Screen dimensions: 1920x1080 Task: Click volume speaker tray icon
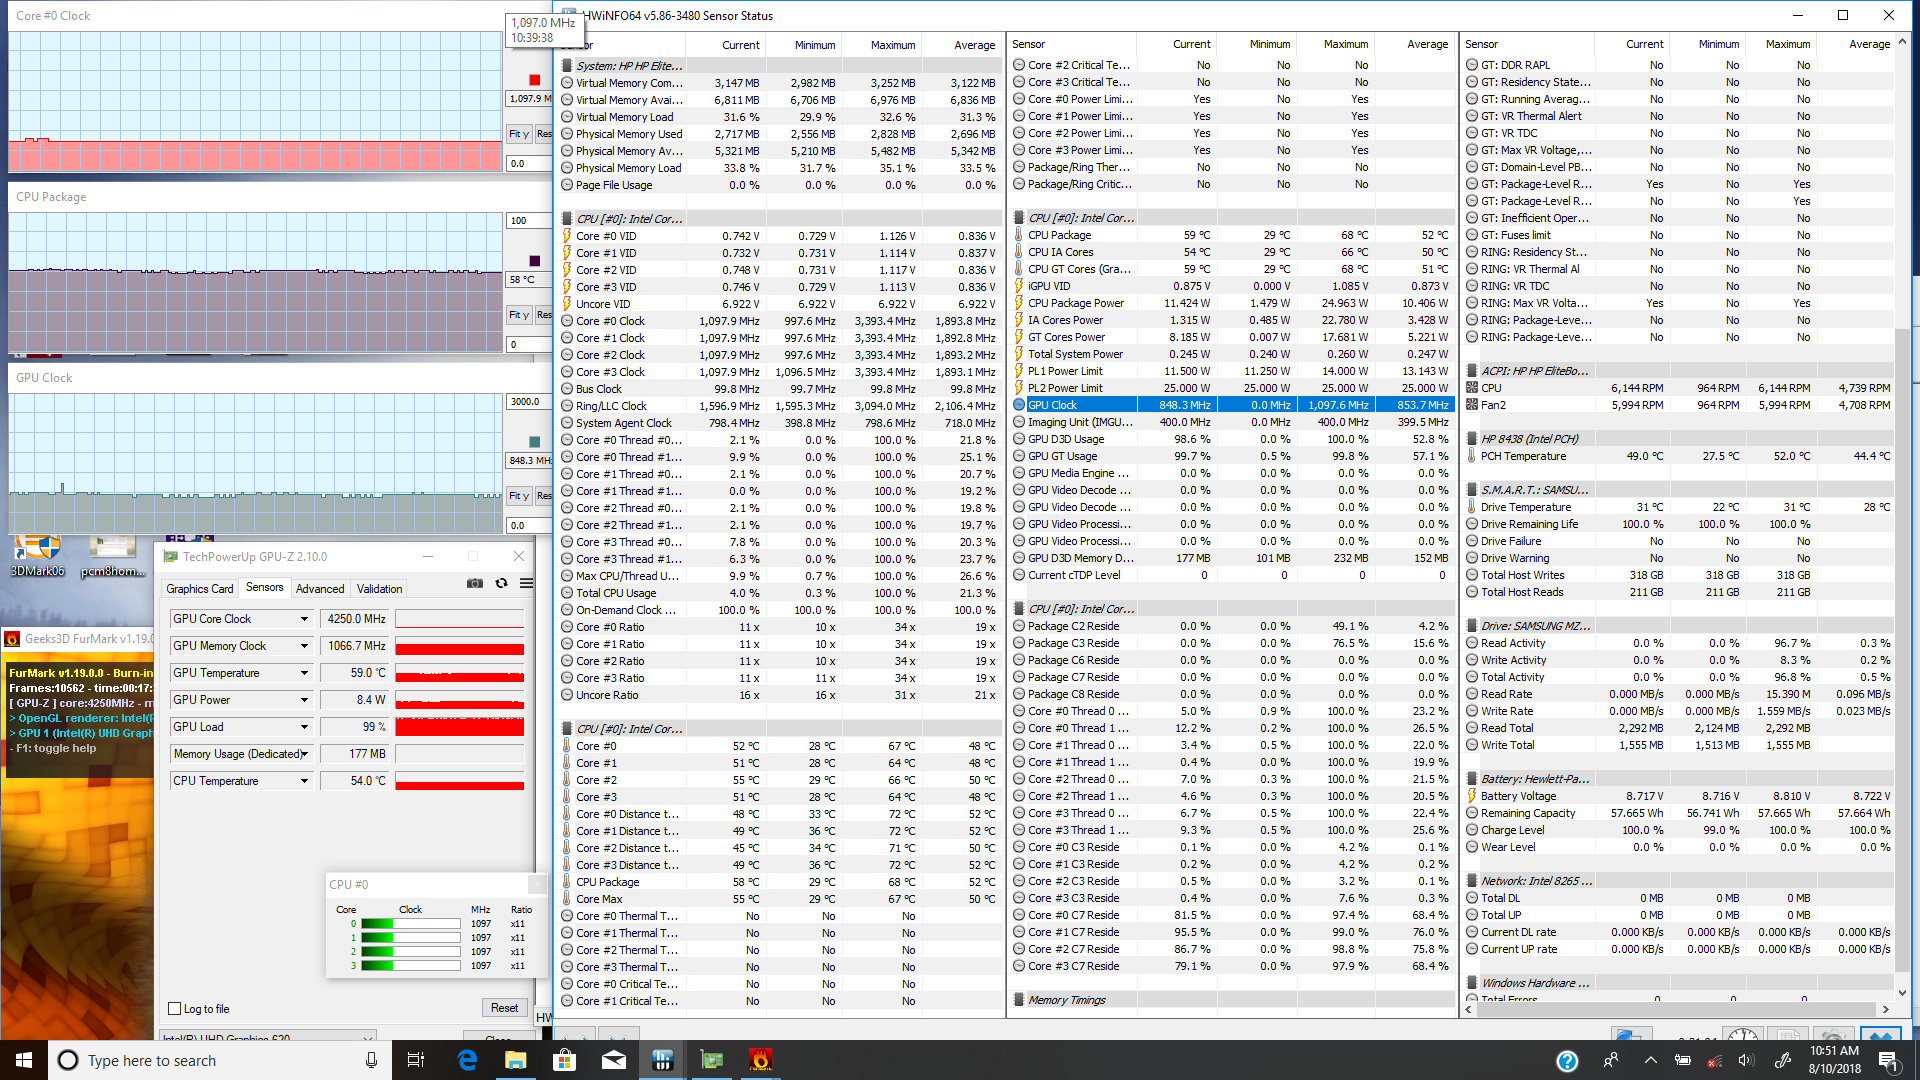coord(1746,1060)
